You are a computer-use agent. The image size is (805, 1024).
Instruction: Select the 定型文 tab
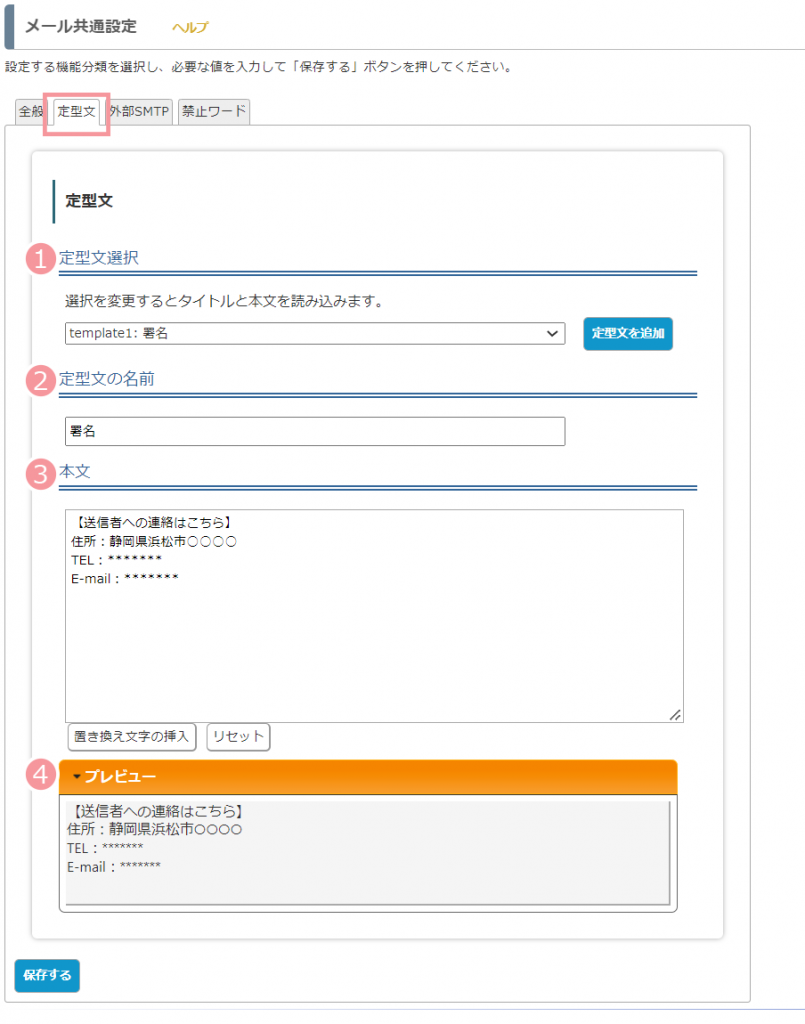(x=76, y=112)
